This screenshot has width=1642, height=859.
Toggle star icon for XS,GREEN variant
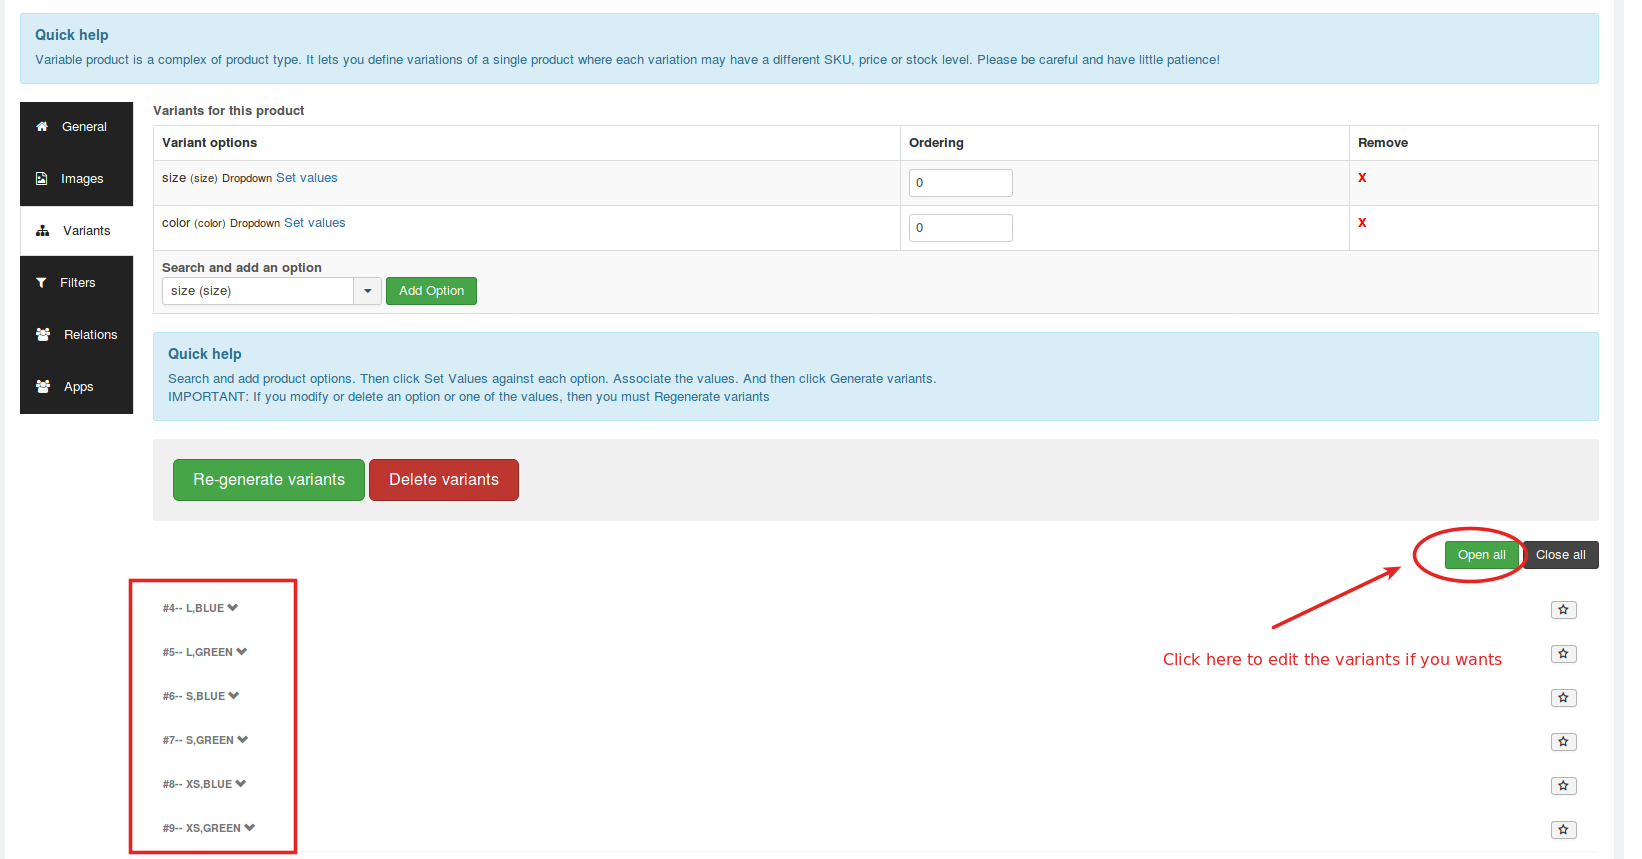click(1563, 830)
